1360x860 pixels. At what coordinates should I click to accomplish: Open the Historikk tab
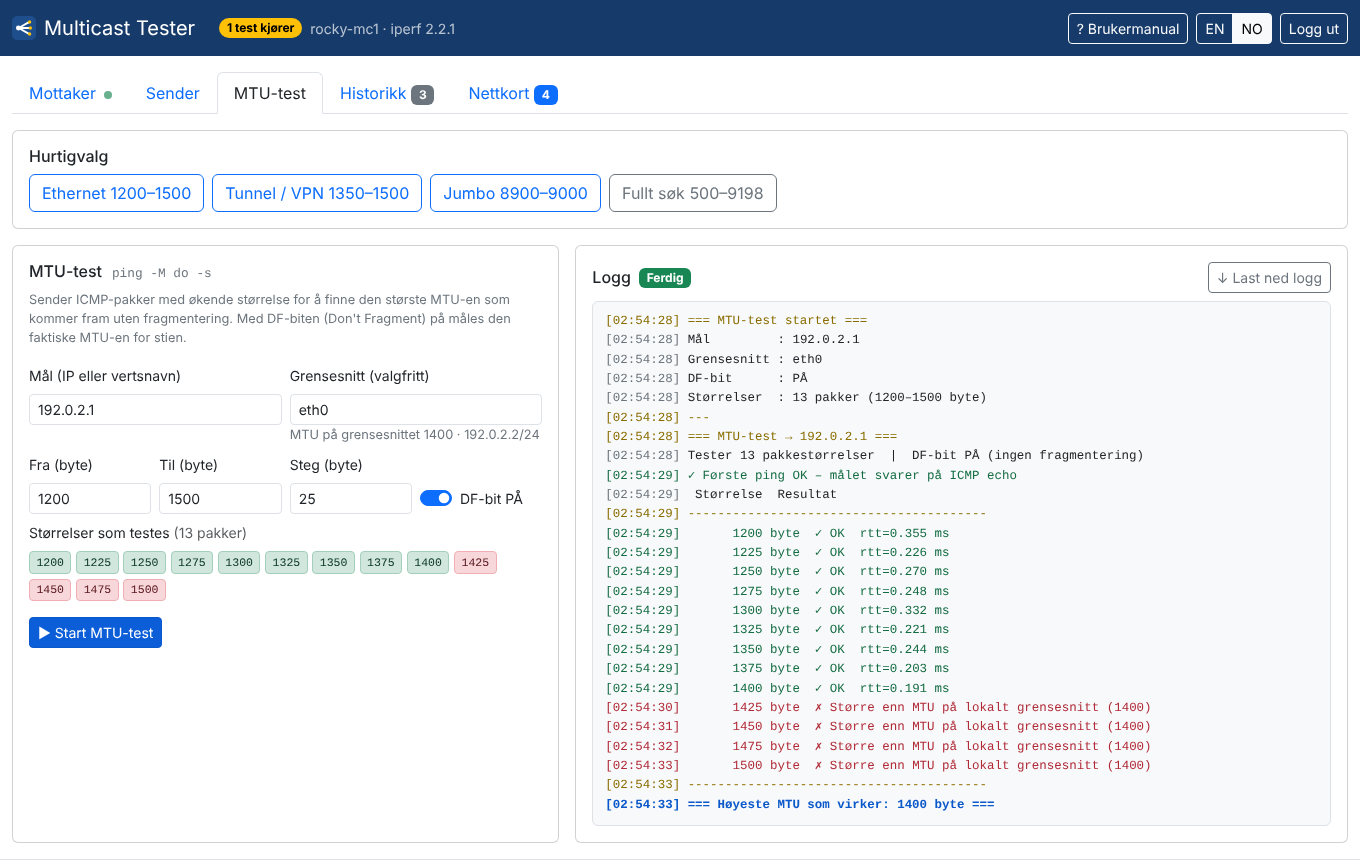click(387, 94)
